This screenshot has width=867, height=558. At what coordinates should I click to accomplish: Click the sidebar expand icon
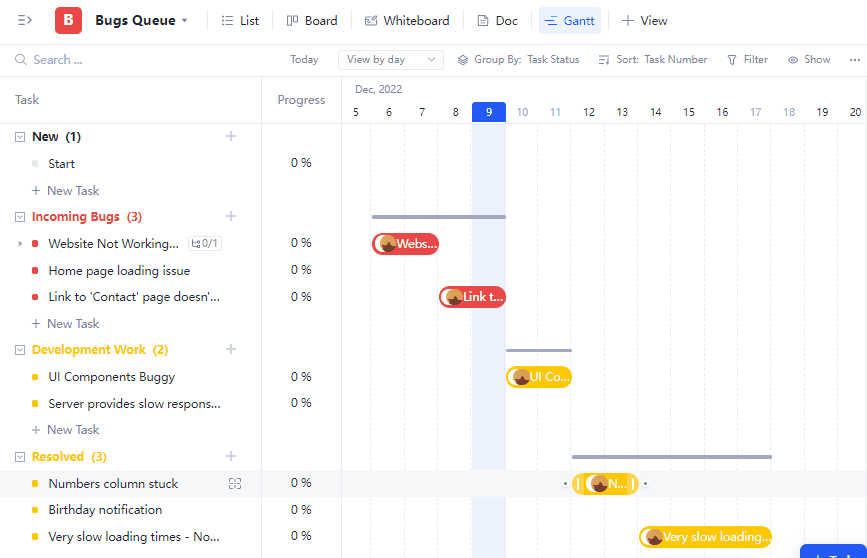25,20
